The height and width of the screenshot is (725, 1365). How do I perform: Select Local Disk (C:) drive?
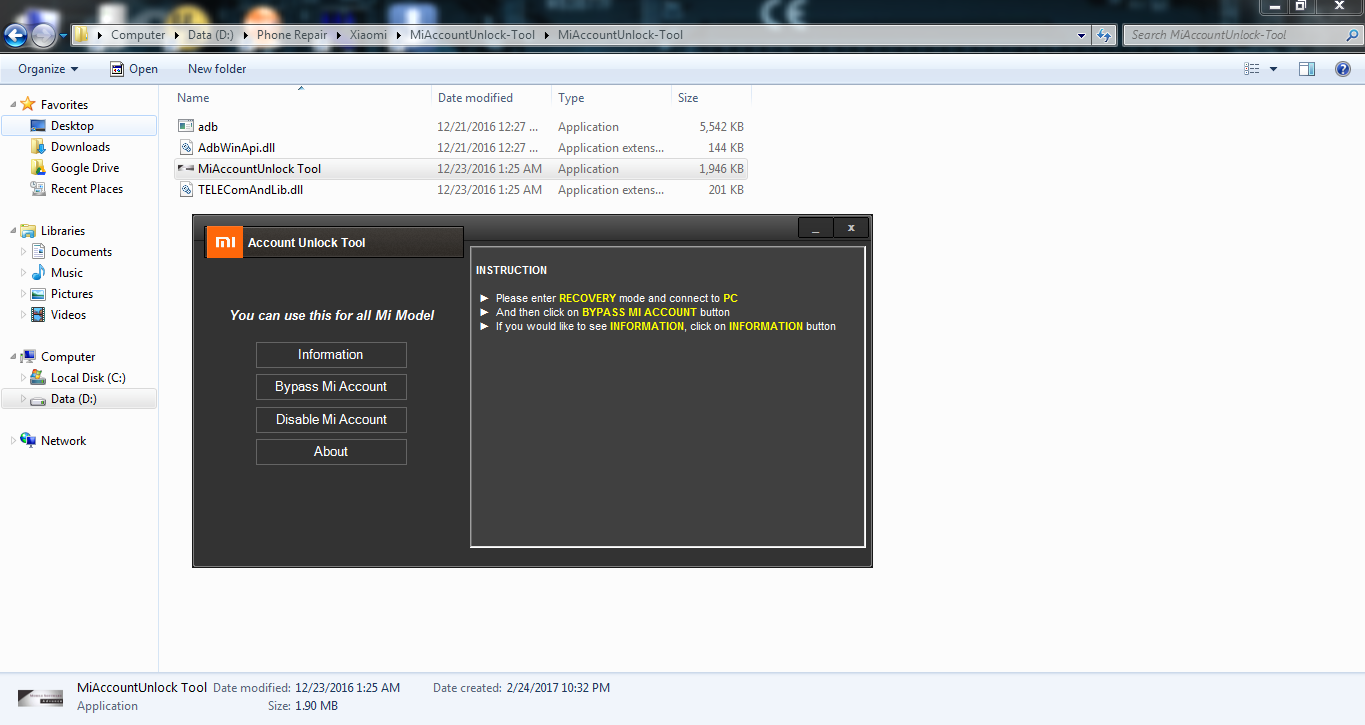coord(88,378)
